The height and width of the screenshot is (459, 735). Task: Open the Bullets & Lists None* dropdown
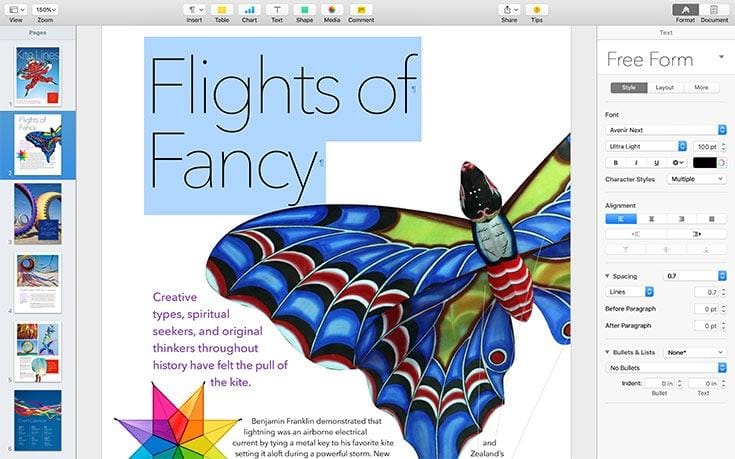point(695,352)
